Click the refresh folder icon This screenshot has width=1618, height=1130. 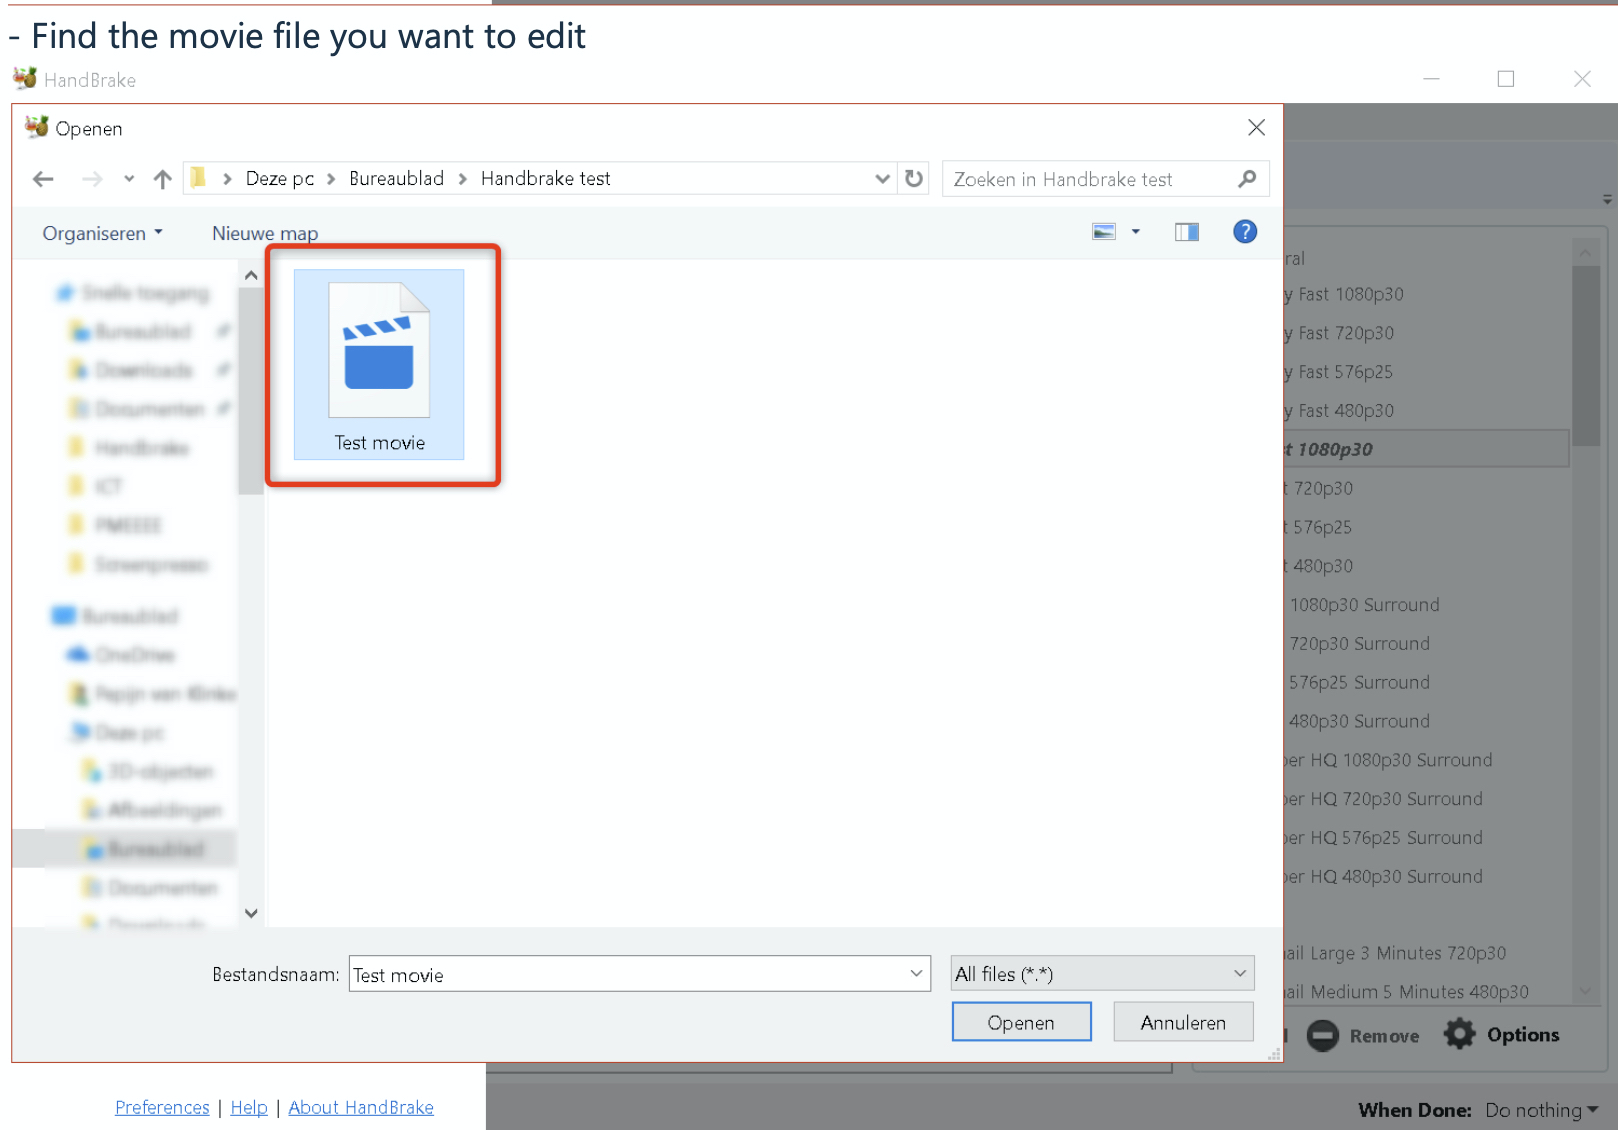tap(913, 179)
